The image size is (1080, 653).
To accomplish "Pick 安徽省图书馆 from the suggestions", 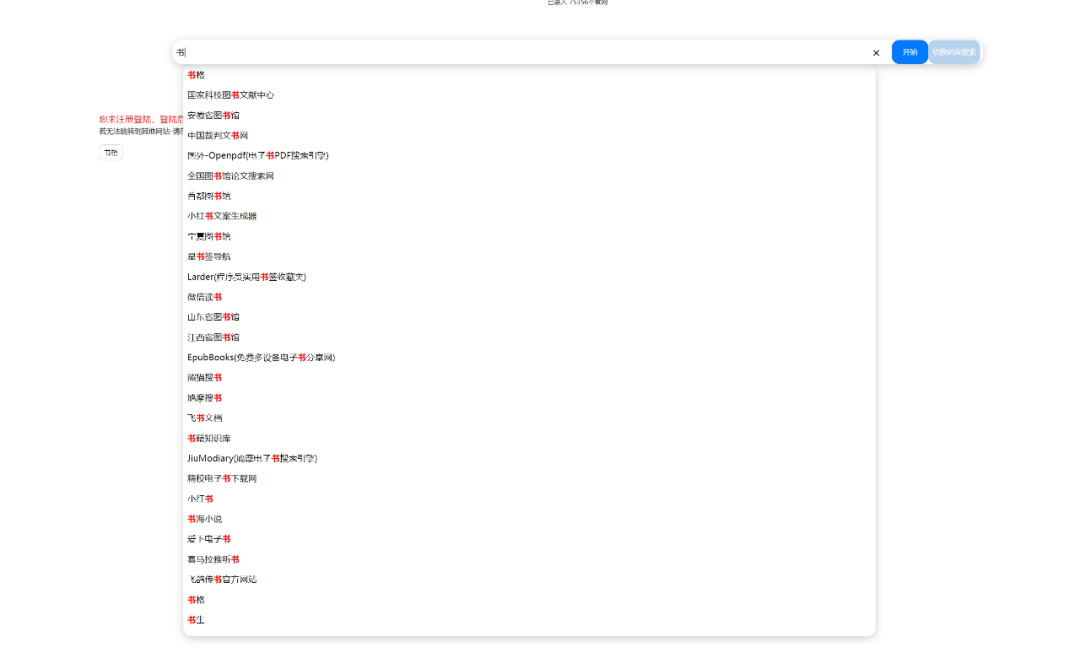I will (x=529, y=116).
